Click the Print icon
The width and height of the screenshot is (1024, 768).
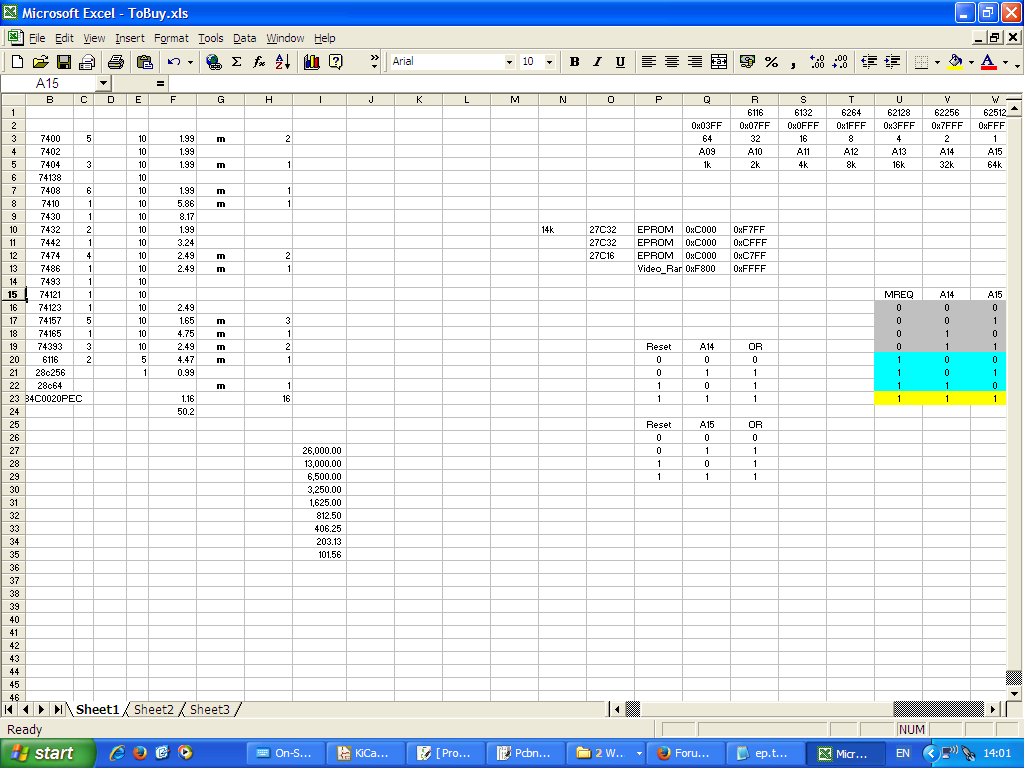click(115, 62)
